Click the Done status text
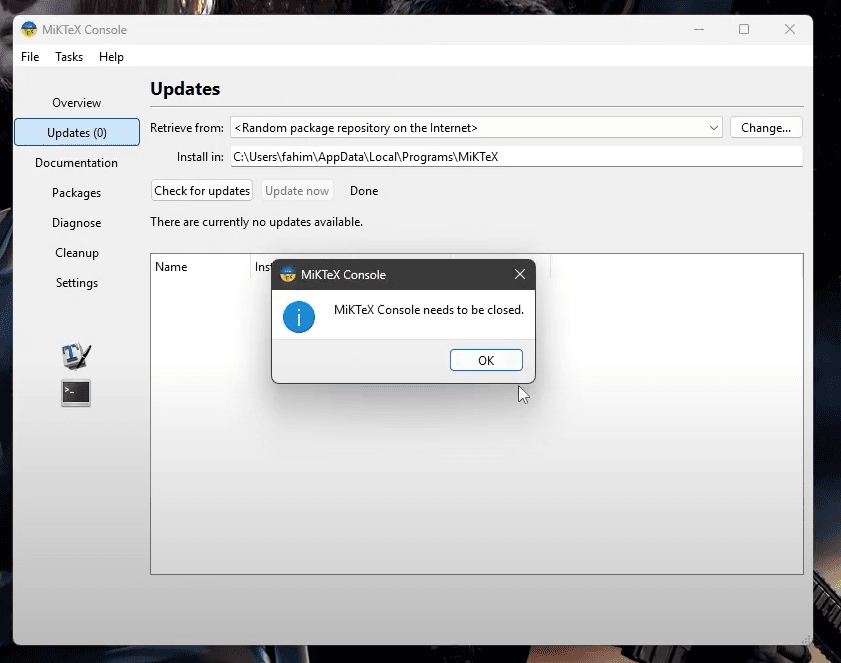 [x=364, y=191]
